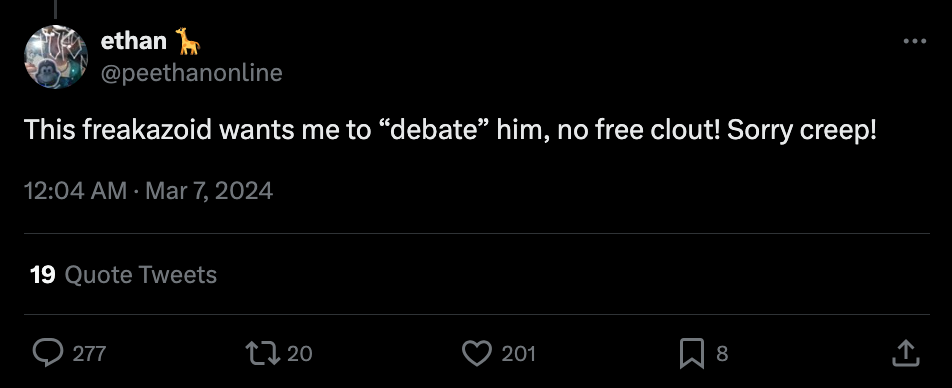Click the giraffe emoji beside ethan's name
The height and width of the screenshot is (388, 952).
188,41
